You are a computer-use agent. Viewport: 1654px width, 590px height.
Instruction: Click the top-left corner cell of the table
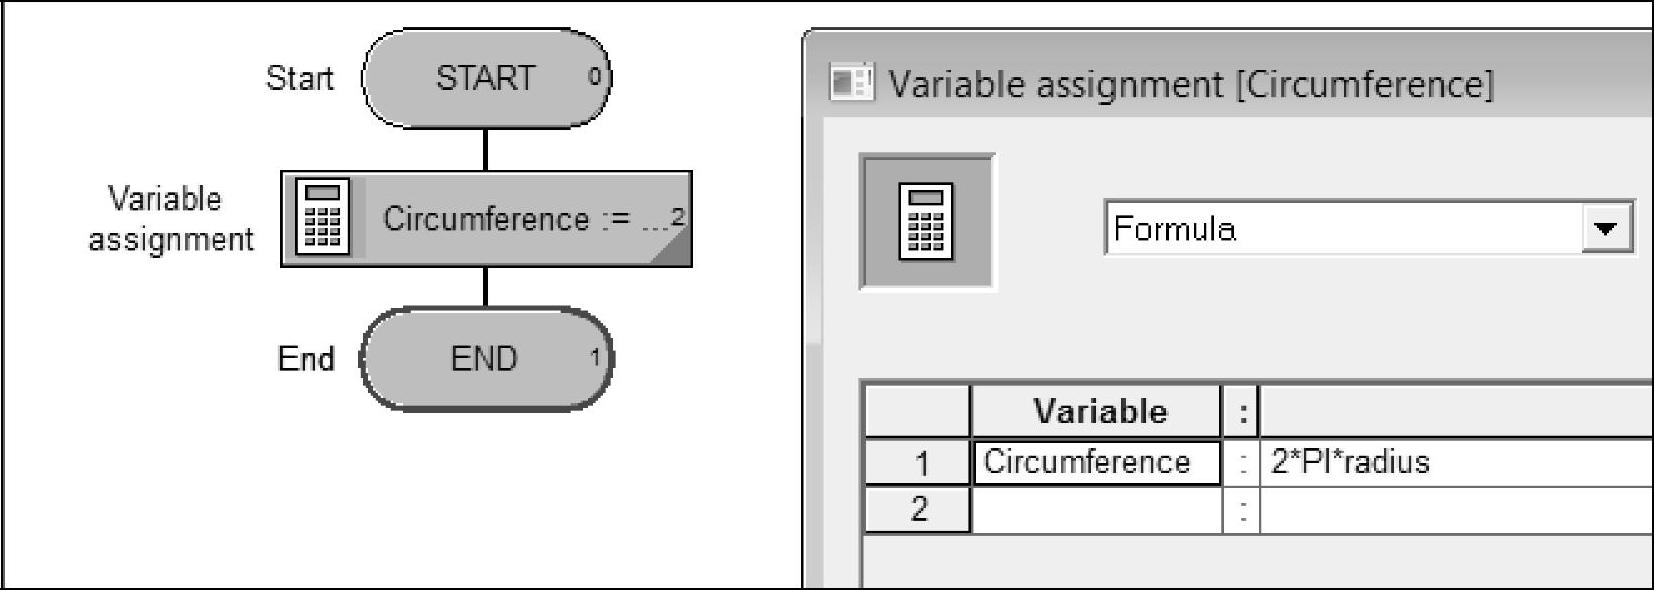pos(918,411)
